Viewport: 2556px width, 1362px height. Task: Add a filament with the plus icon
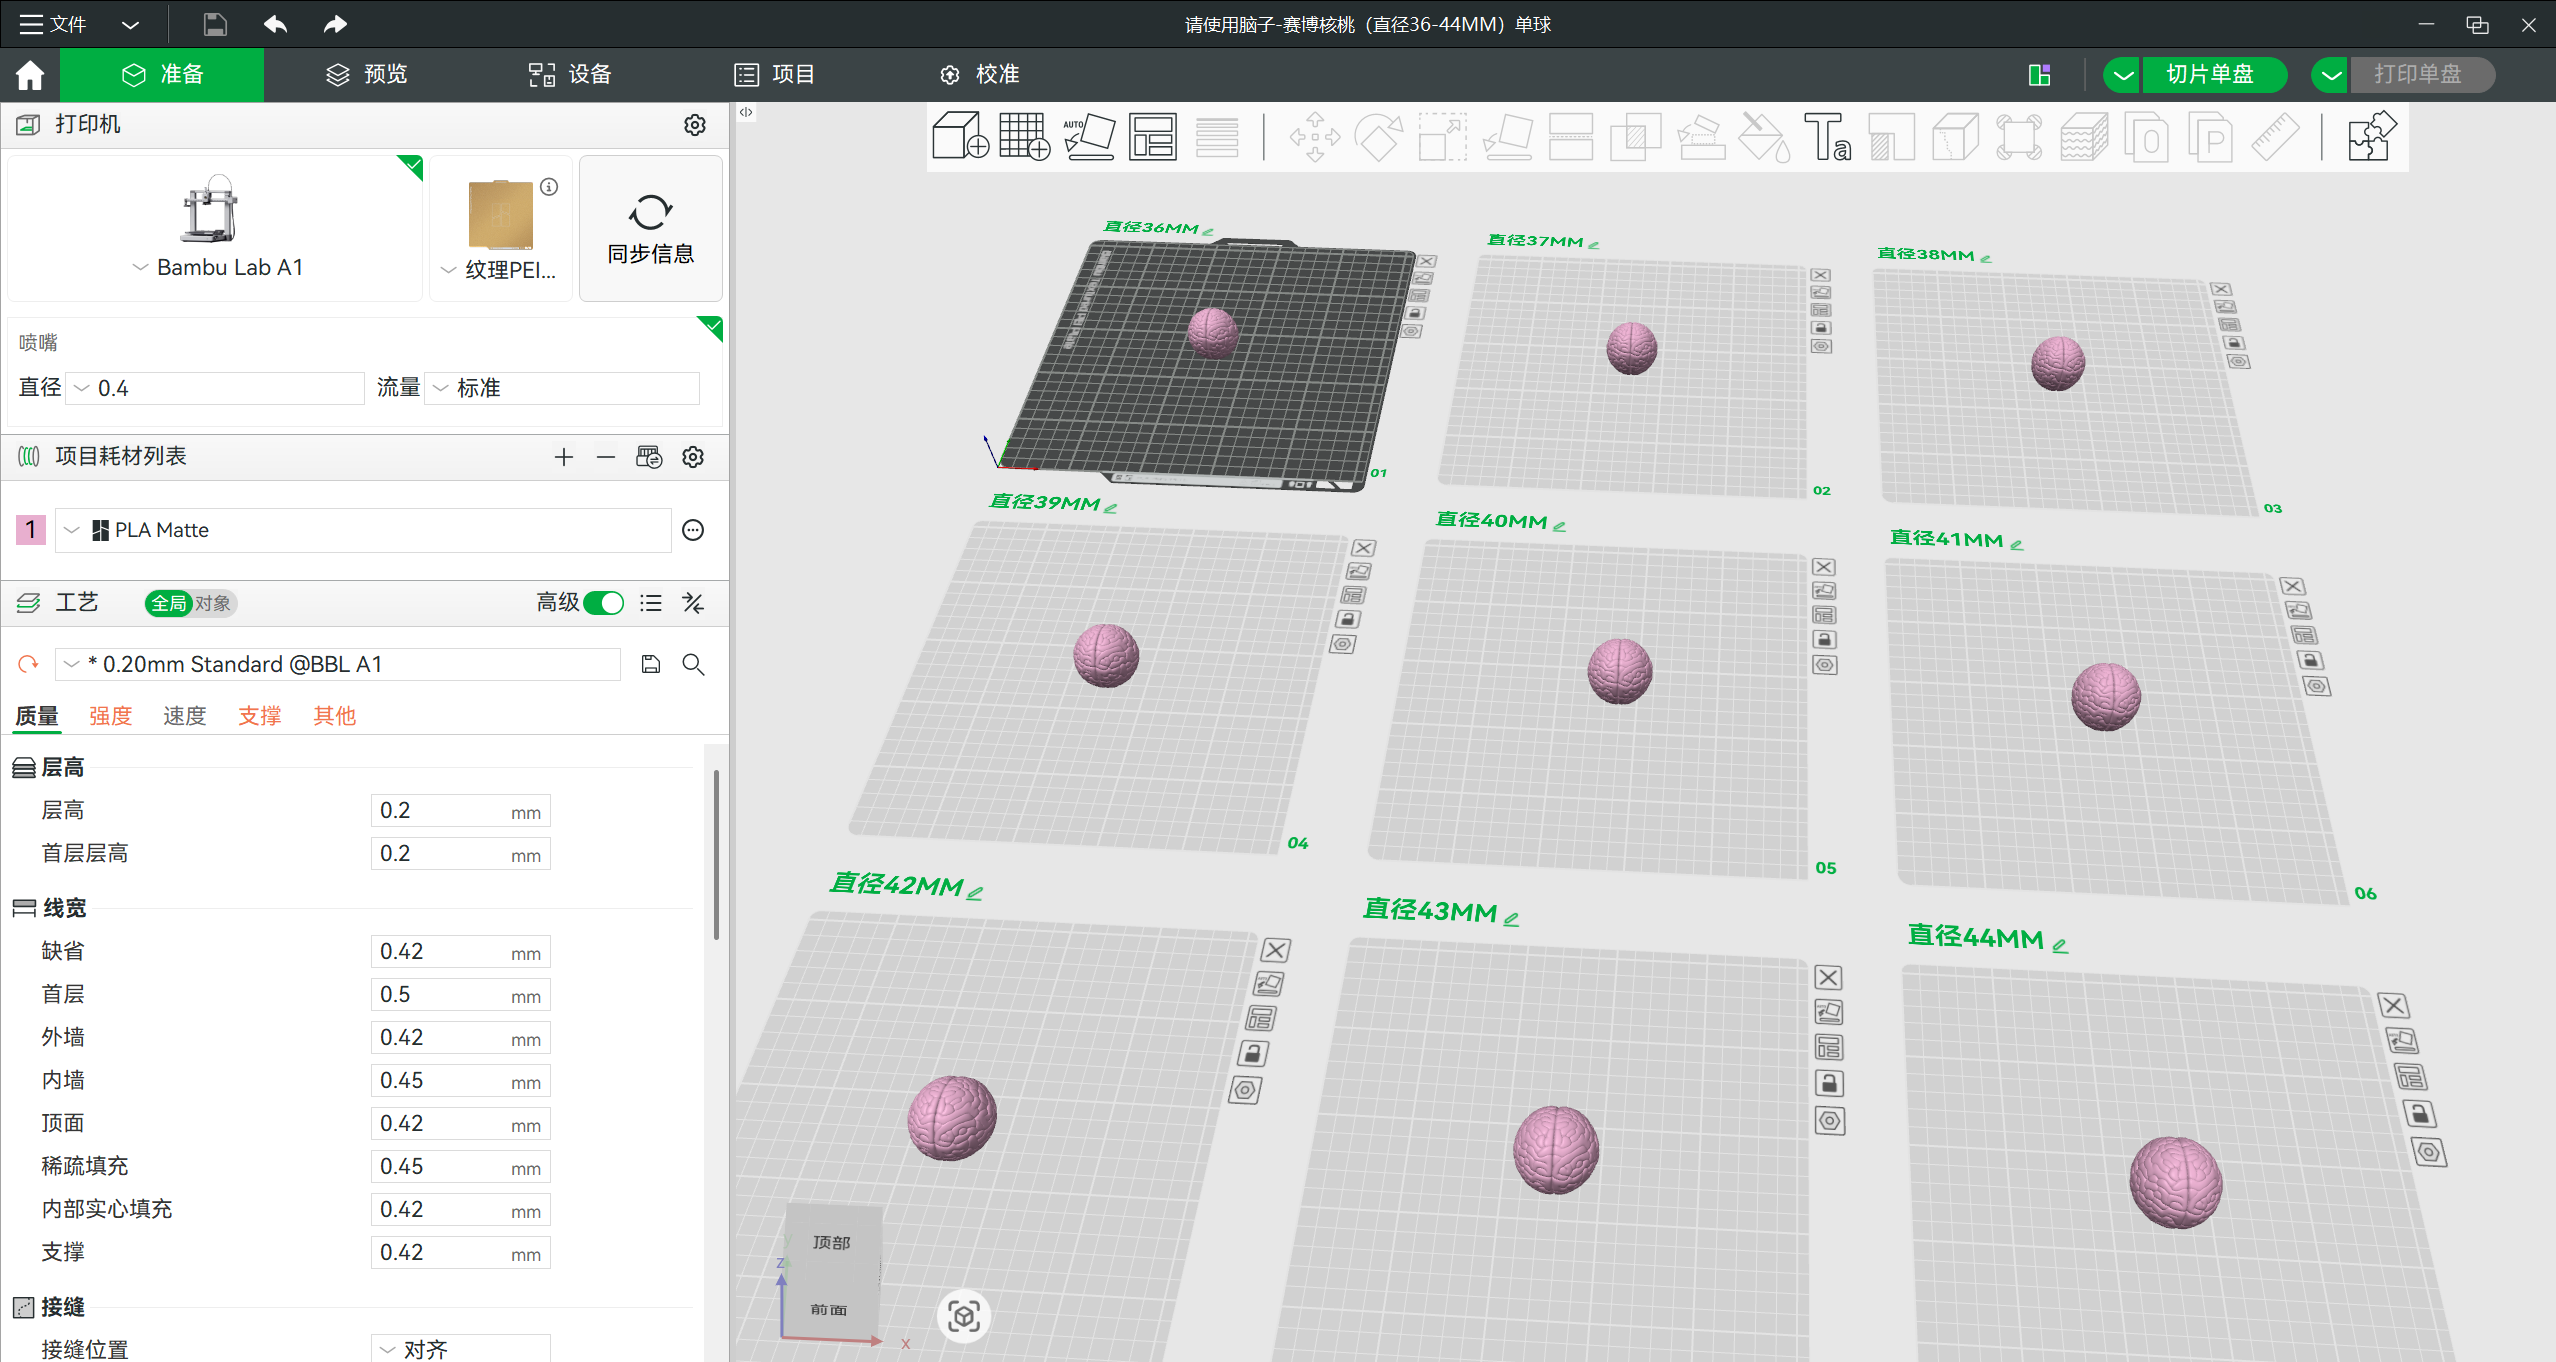coord(564,457)
